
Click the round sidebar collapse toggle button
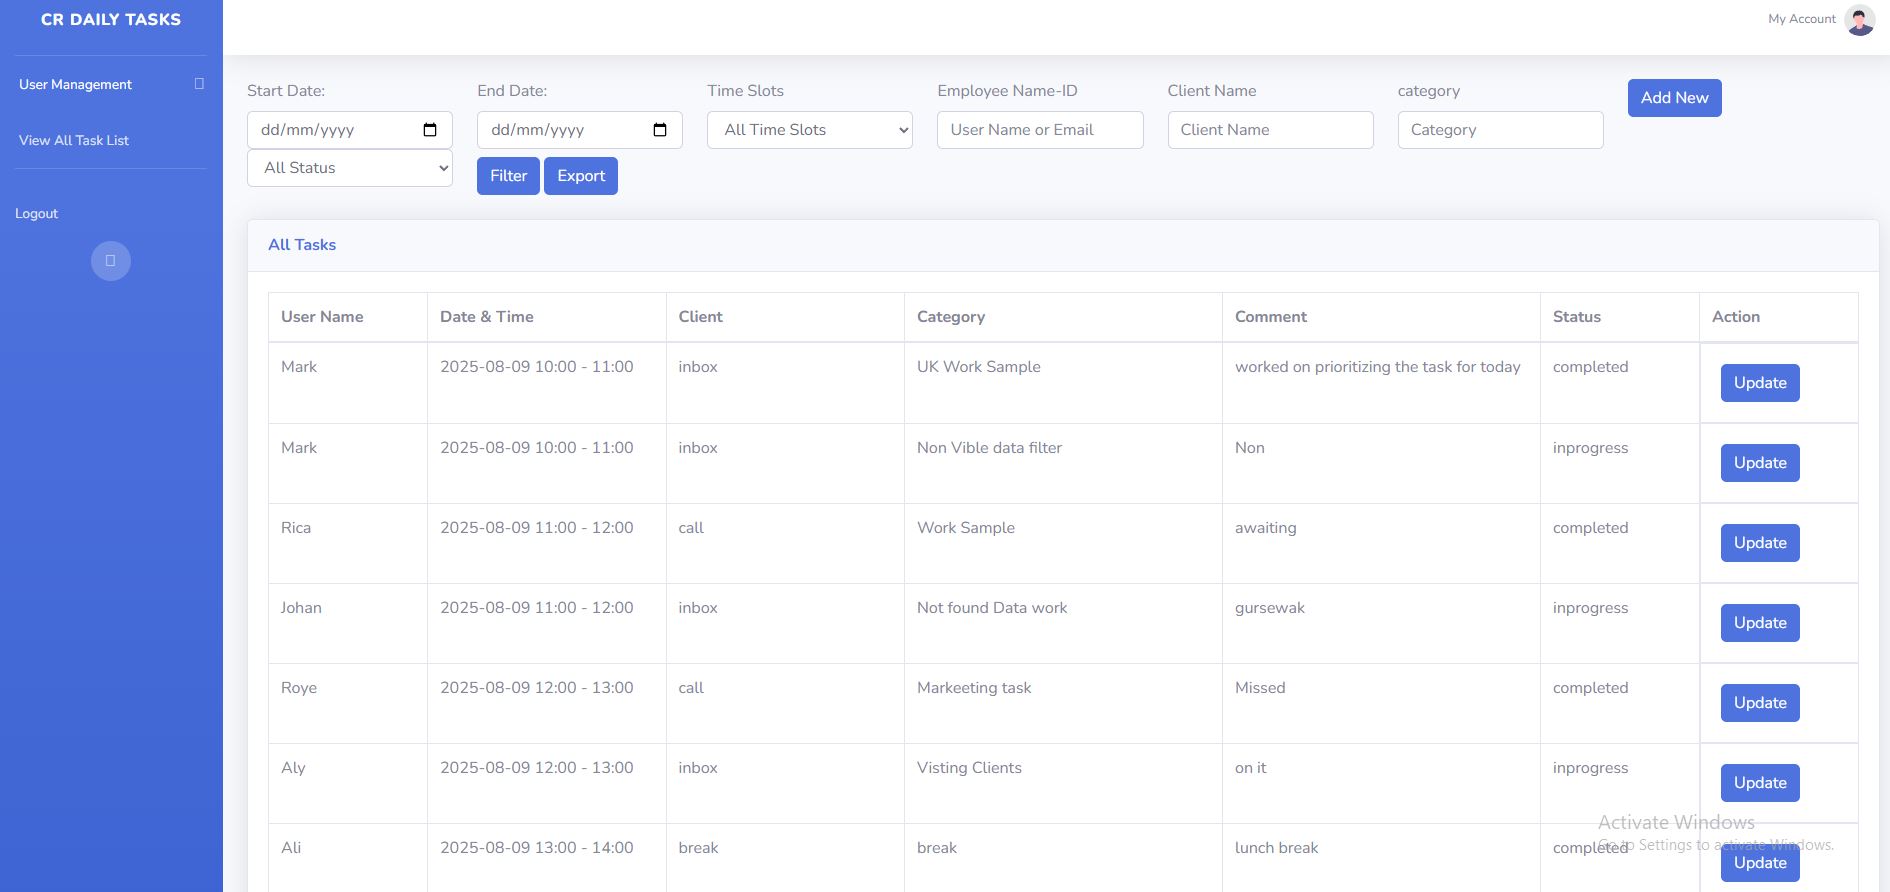(111, 261)
